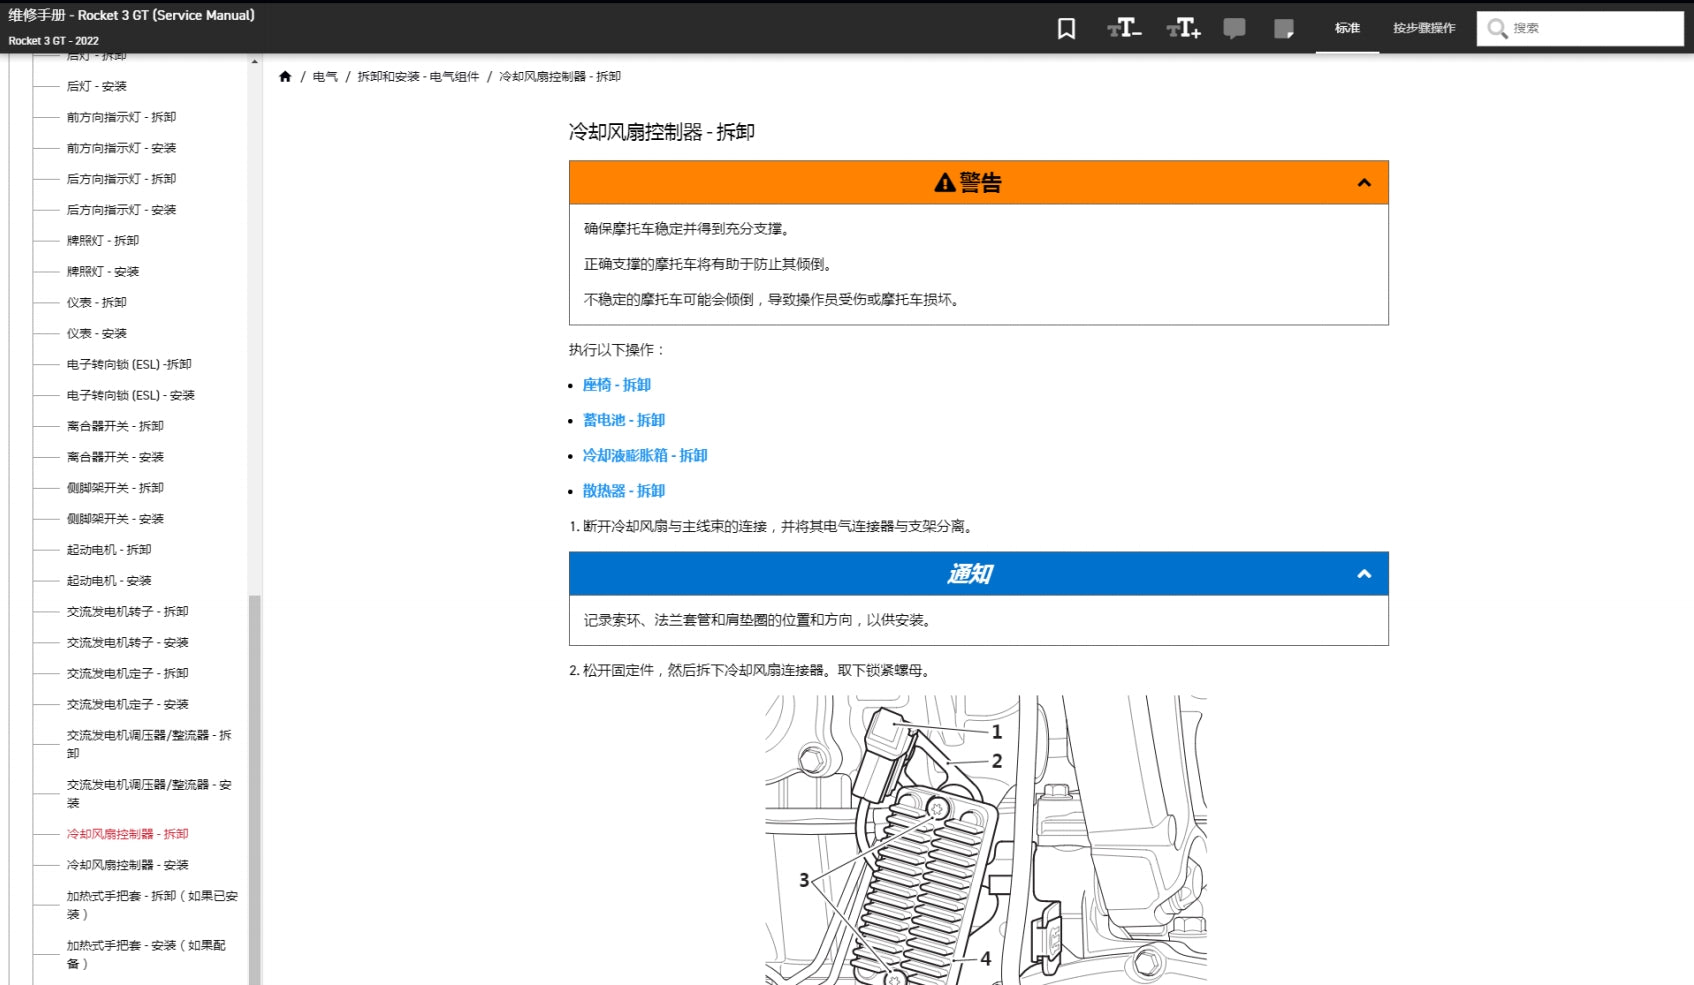Open the 冷却液膨胀箱 - 拆卸 link
Image resolution: width=1694 pixels, height=985 pixels.
[x=644, y=456]
